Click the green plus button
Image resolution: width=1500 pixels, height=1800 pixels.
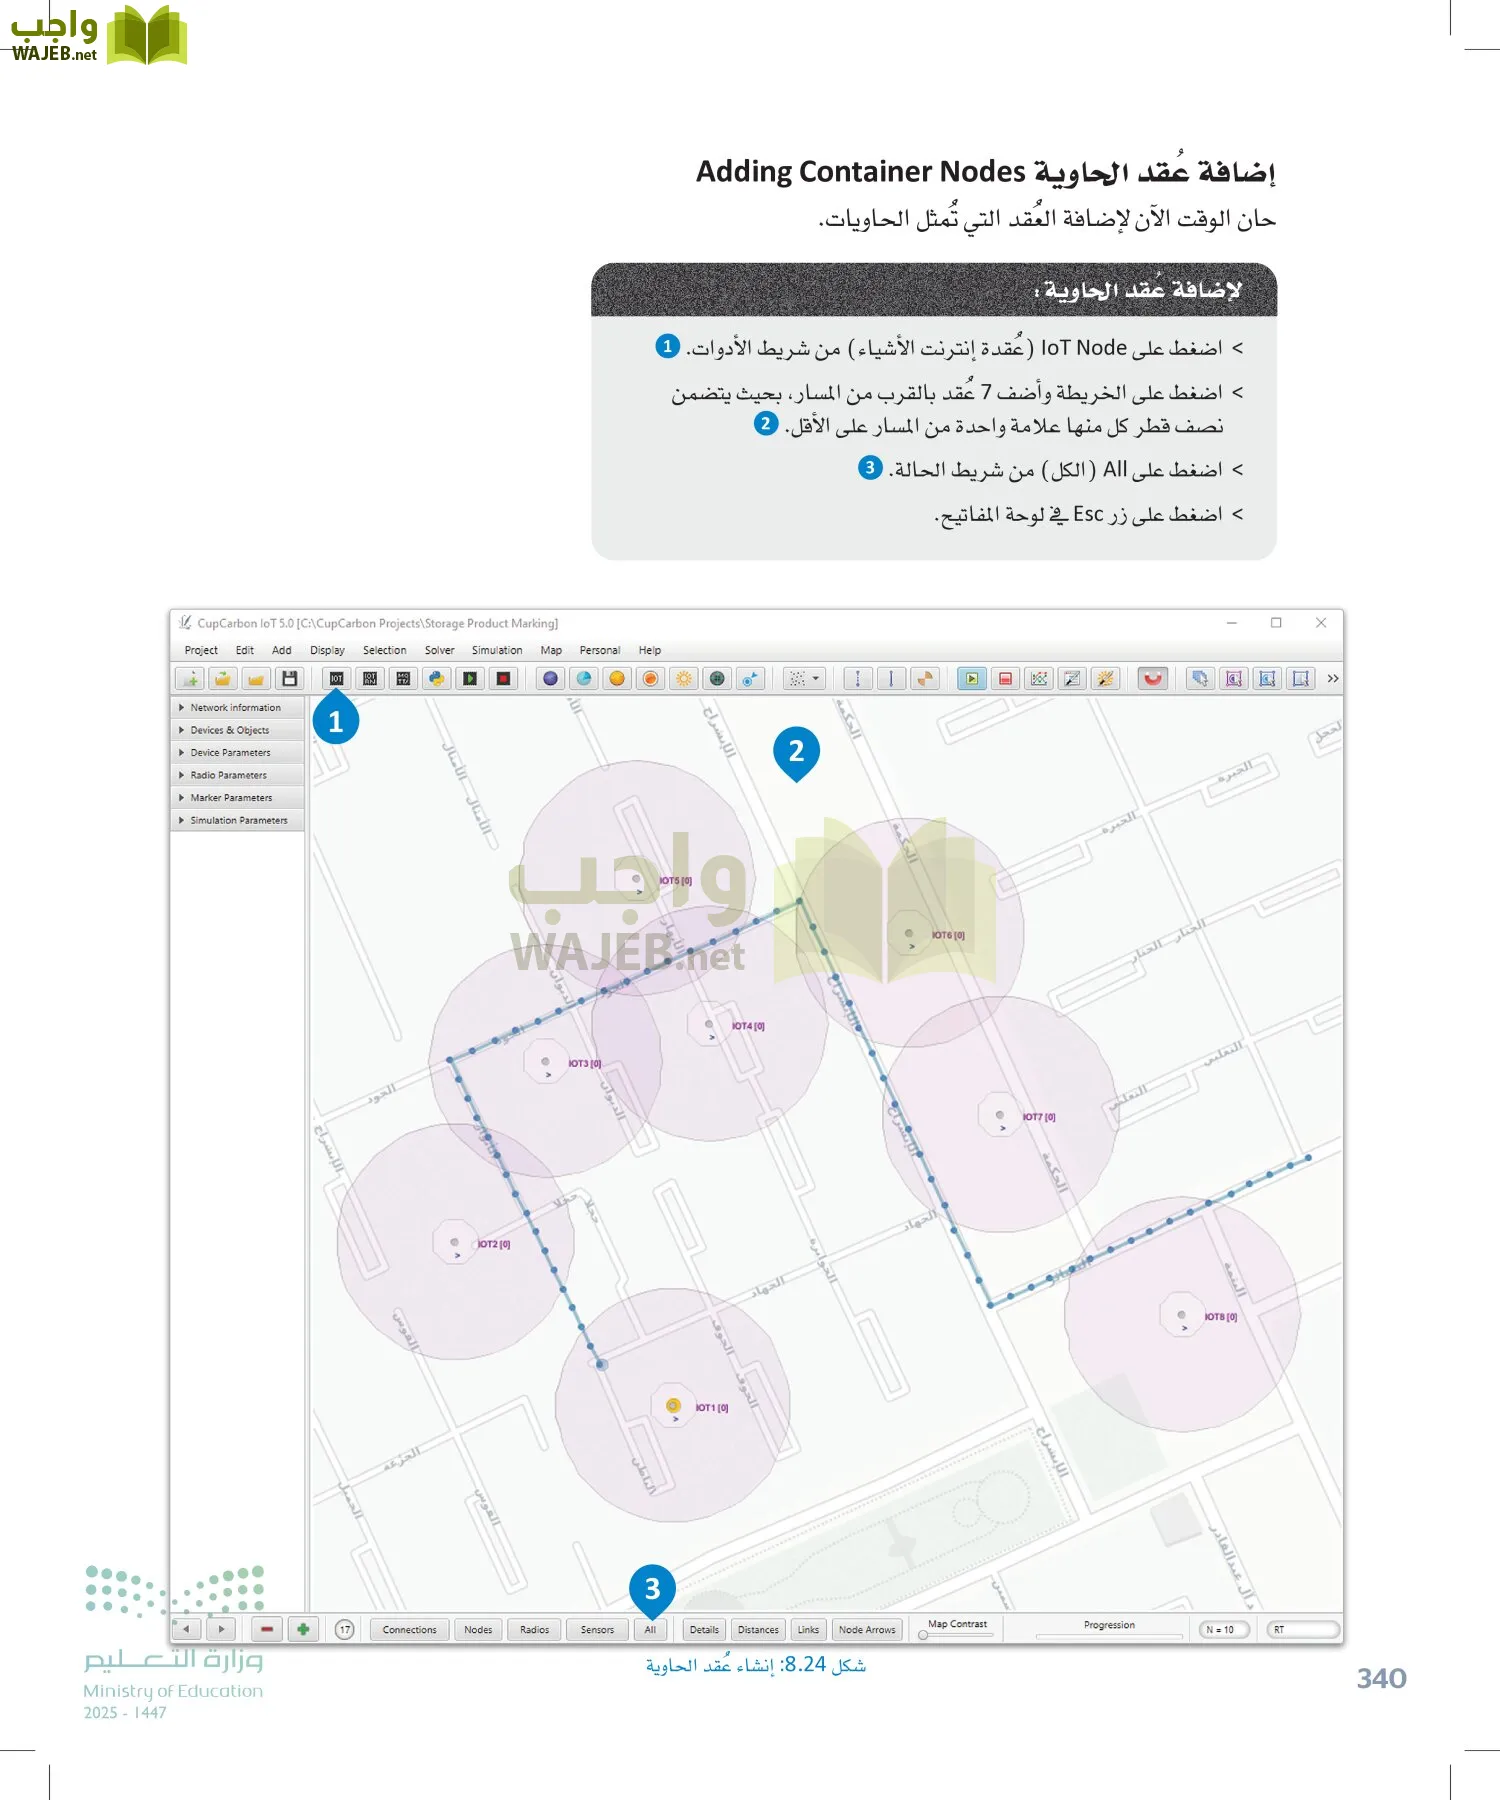coord(303,1629)
